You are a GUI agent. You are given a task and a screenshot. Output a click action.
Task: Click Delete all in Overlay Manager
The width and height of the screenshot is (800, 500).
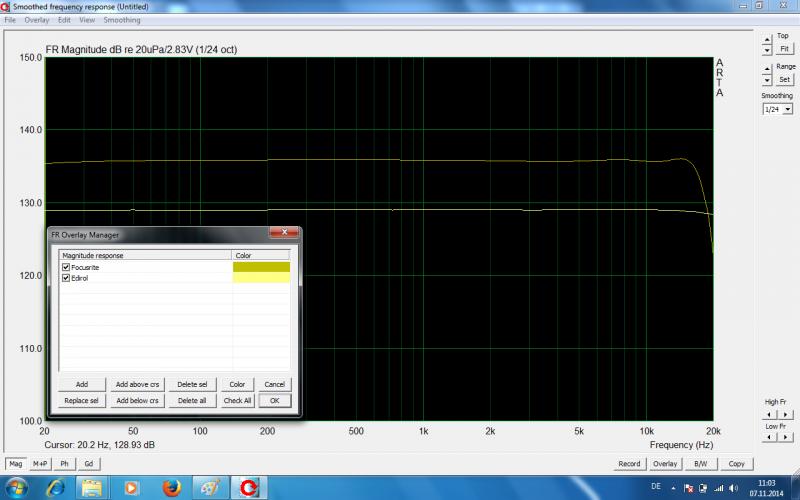click(x=191, y=400)
